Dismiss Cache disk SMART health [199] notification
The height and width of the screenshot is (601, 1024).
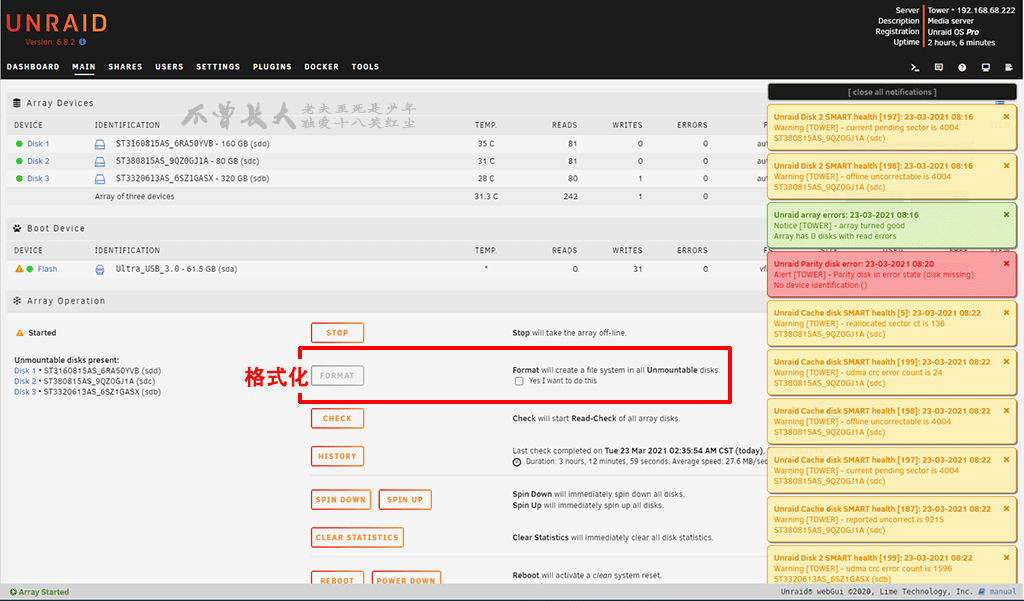[x=1006, y=362]
